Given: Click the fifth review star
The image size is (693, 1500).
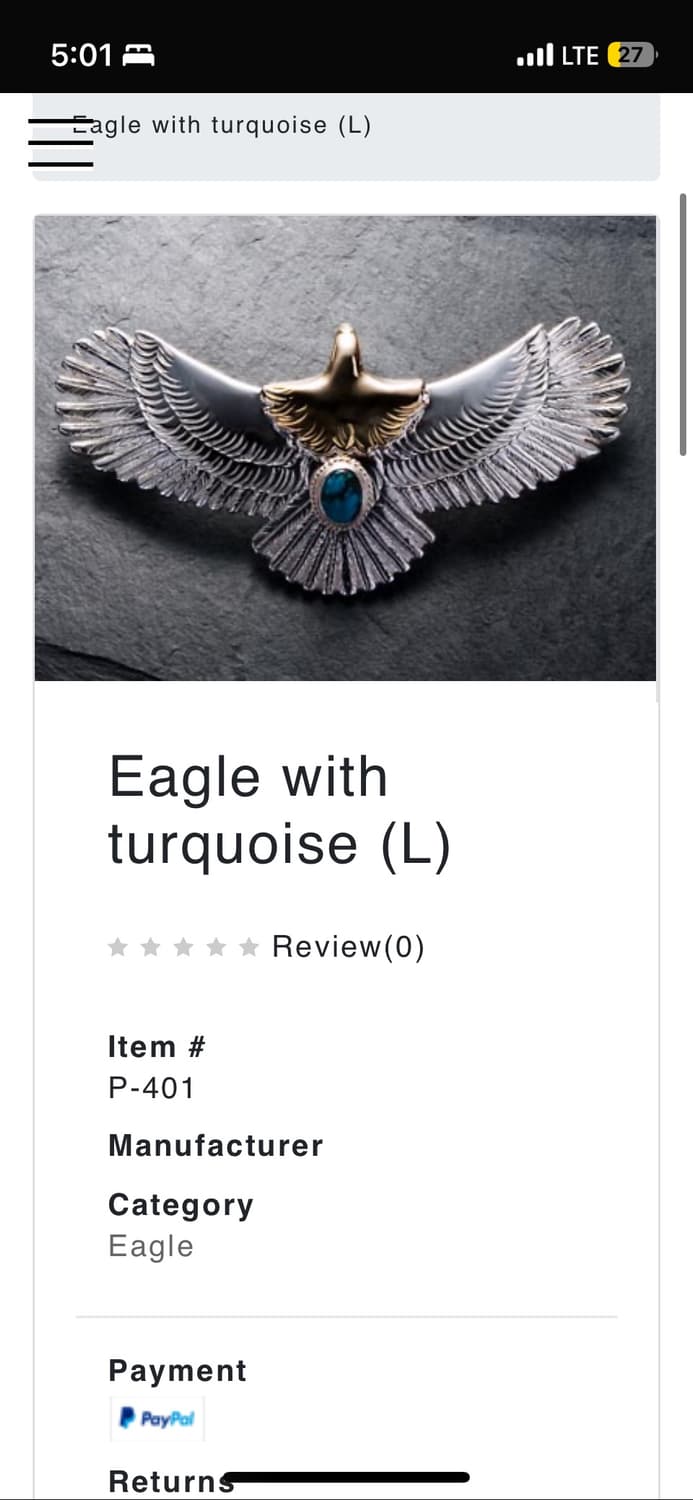Looking at the screenshot, I should coord(249,947).
